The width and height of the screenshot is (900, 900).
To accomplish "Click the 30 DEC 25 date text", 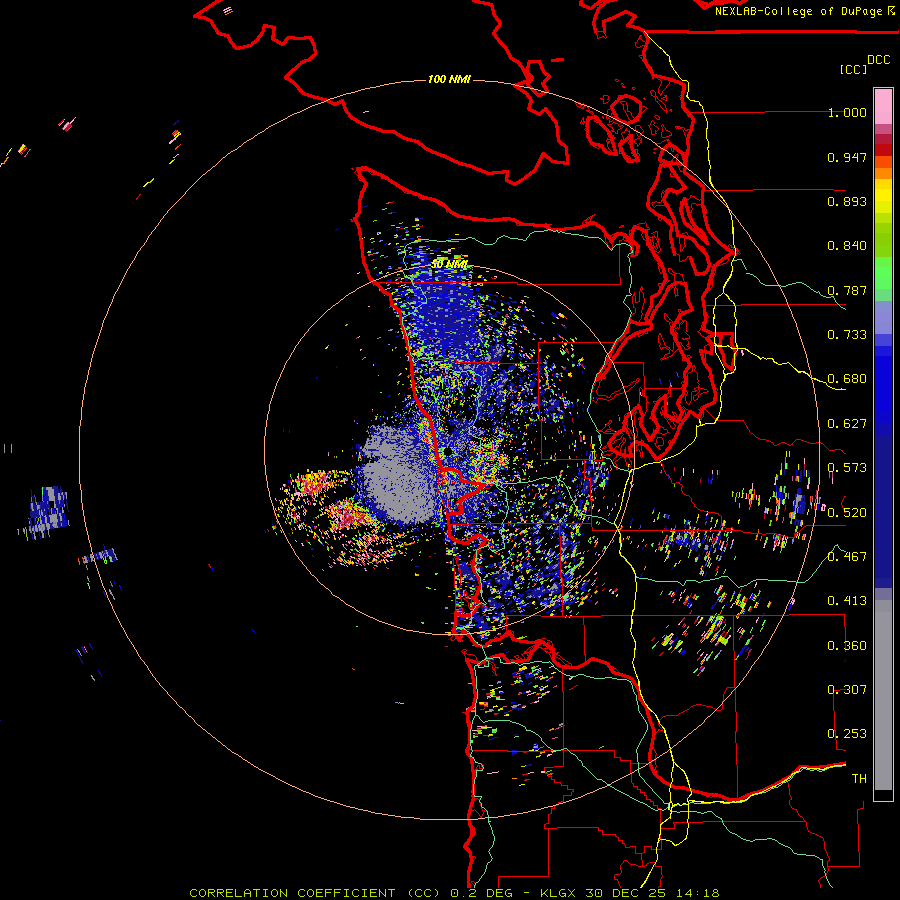I will click(x=627, y=893).
